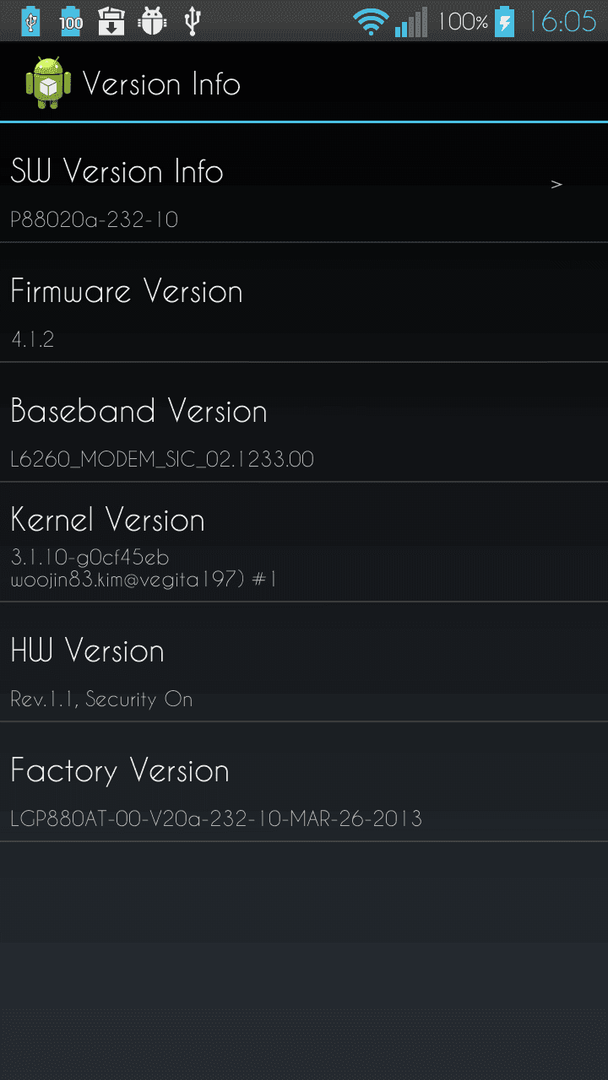Tap the P88020a-232-10 version text
The width and height of the screenshot is (608, 1080).
[94, 220]
